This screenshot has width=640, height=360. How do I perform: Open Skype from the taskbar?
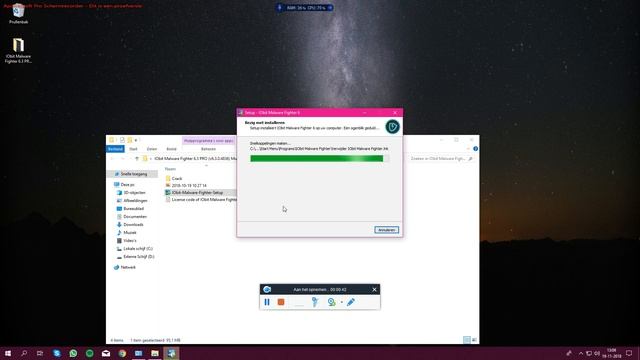pos(57,353)
